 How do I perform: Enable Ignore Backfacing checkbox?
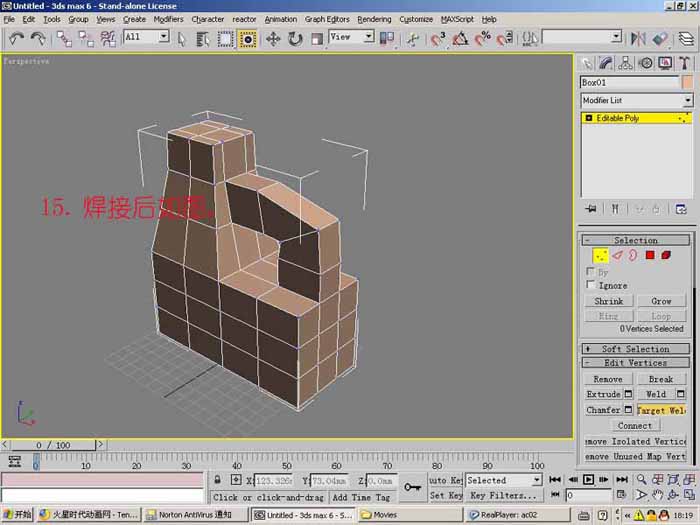[x=591, y=284]
